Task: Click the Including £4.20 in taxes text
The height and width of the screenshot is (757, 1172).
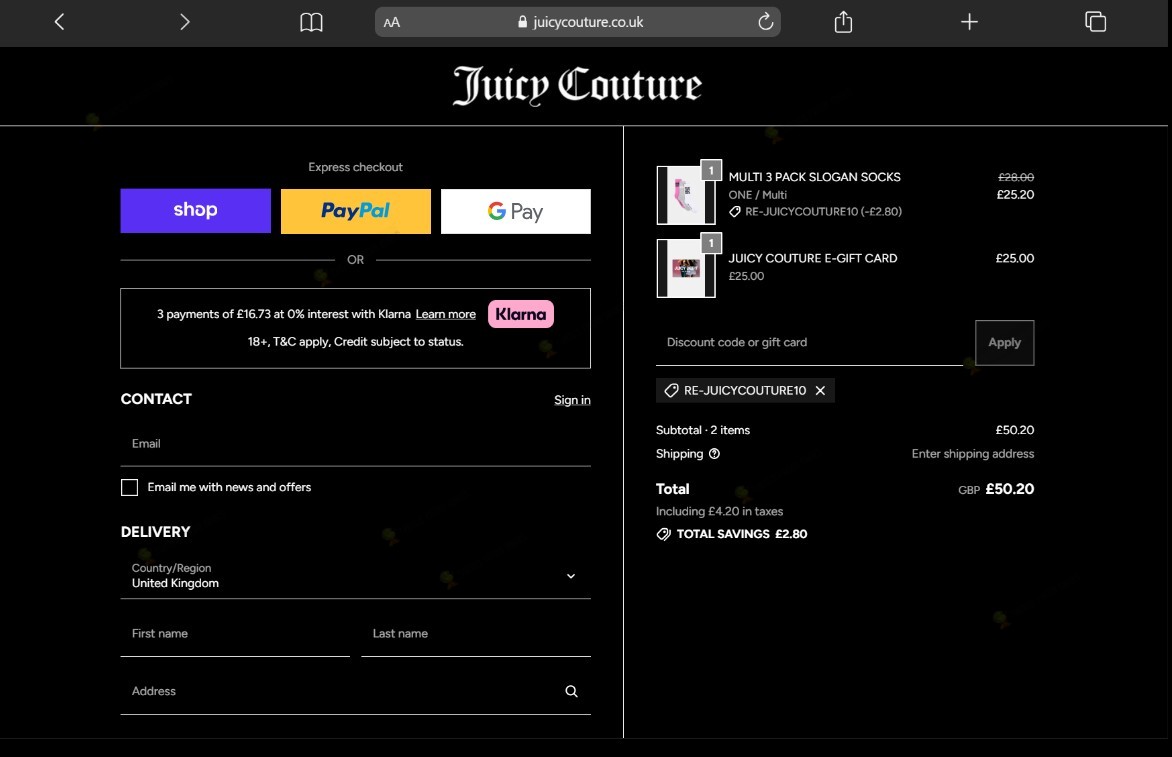Action: coord(719,511)
